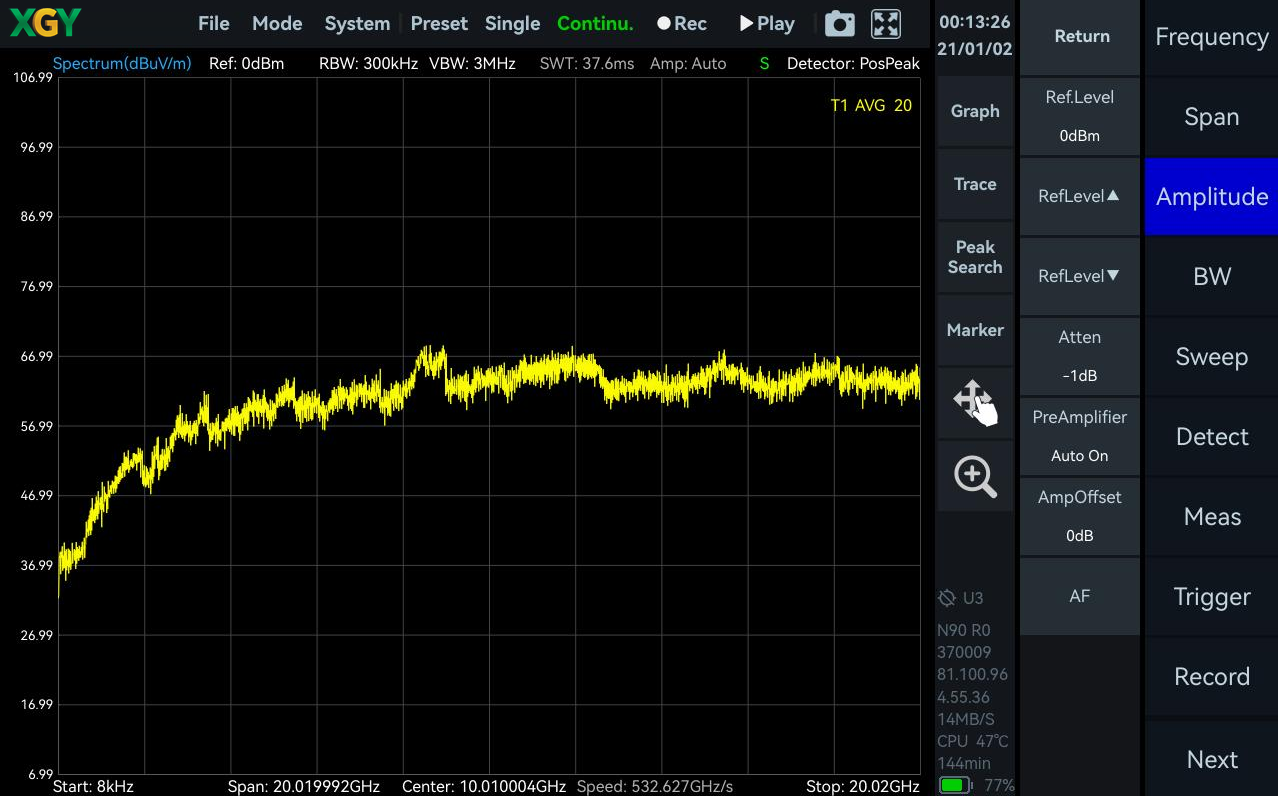Decrease reference level with RefLevel down
Image resolution: width=1278 pixels, height=796 pixels.
tap(1080, 276)
